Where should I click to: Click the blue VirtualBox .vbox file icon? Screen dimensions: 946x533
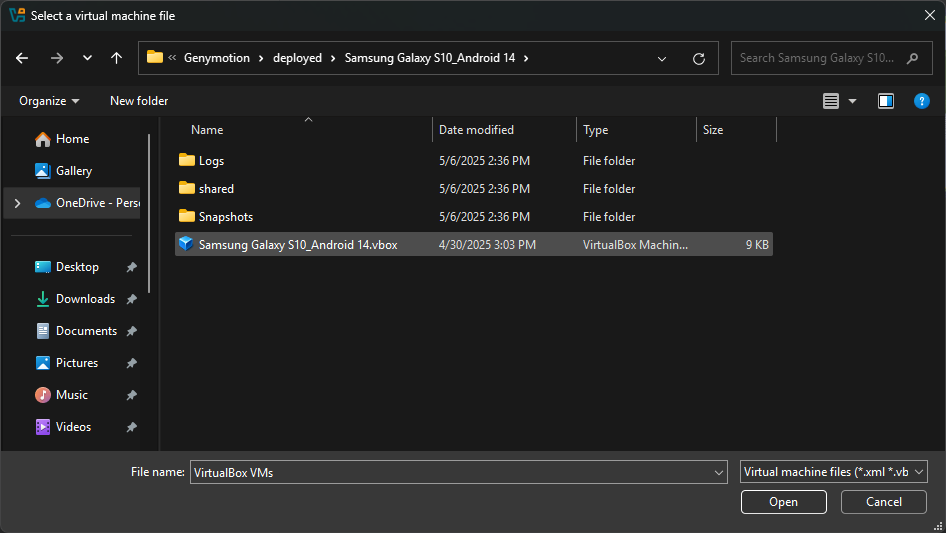(186, 244)
